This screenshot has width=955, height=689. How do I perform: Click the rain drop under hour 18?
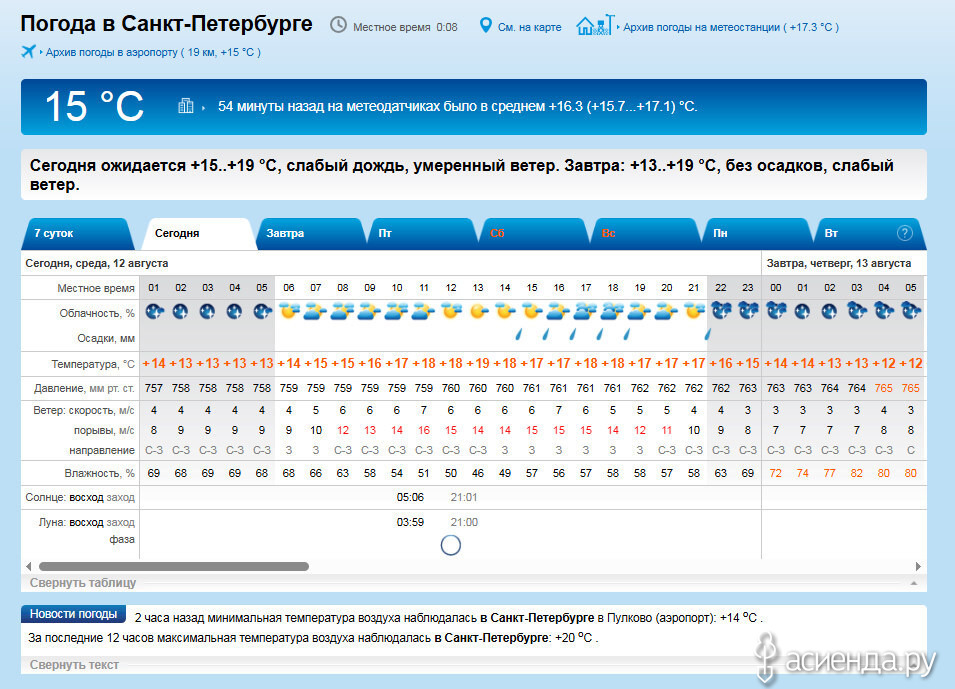coord(627,334)
